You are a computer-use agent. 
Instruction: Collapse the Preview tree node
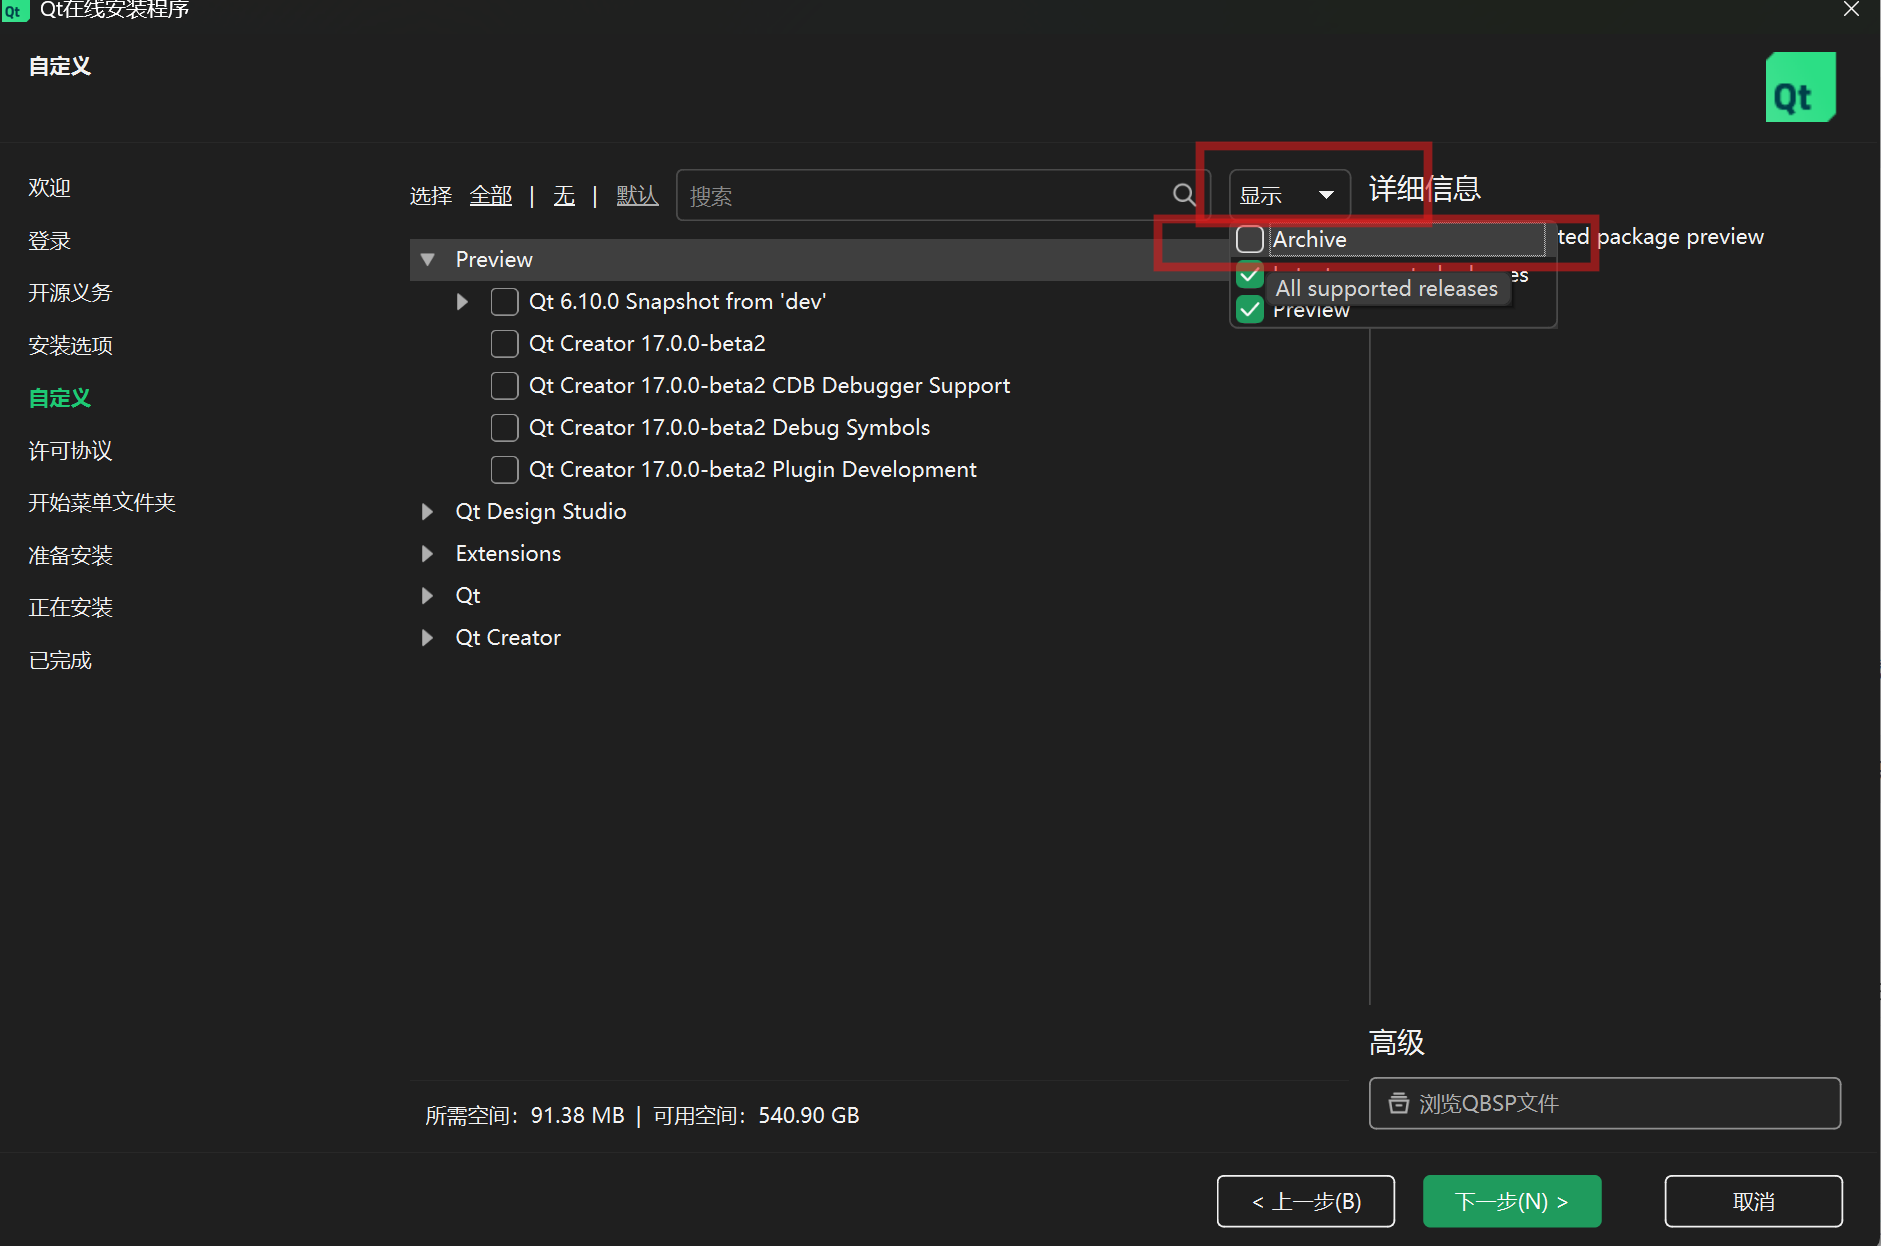tap(428, 259)
